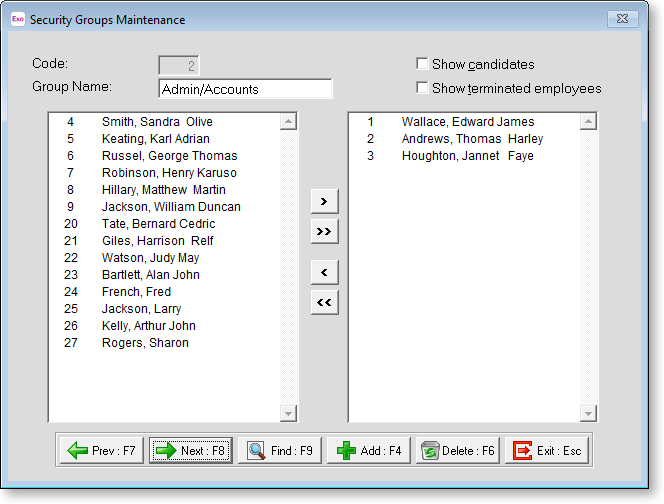Delete the group using Delete : F6
Screen dimensions: 664x504
[x=457, y=451]
